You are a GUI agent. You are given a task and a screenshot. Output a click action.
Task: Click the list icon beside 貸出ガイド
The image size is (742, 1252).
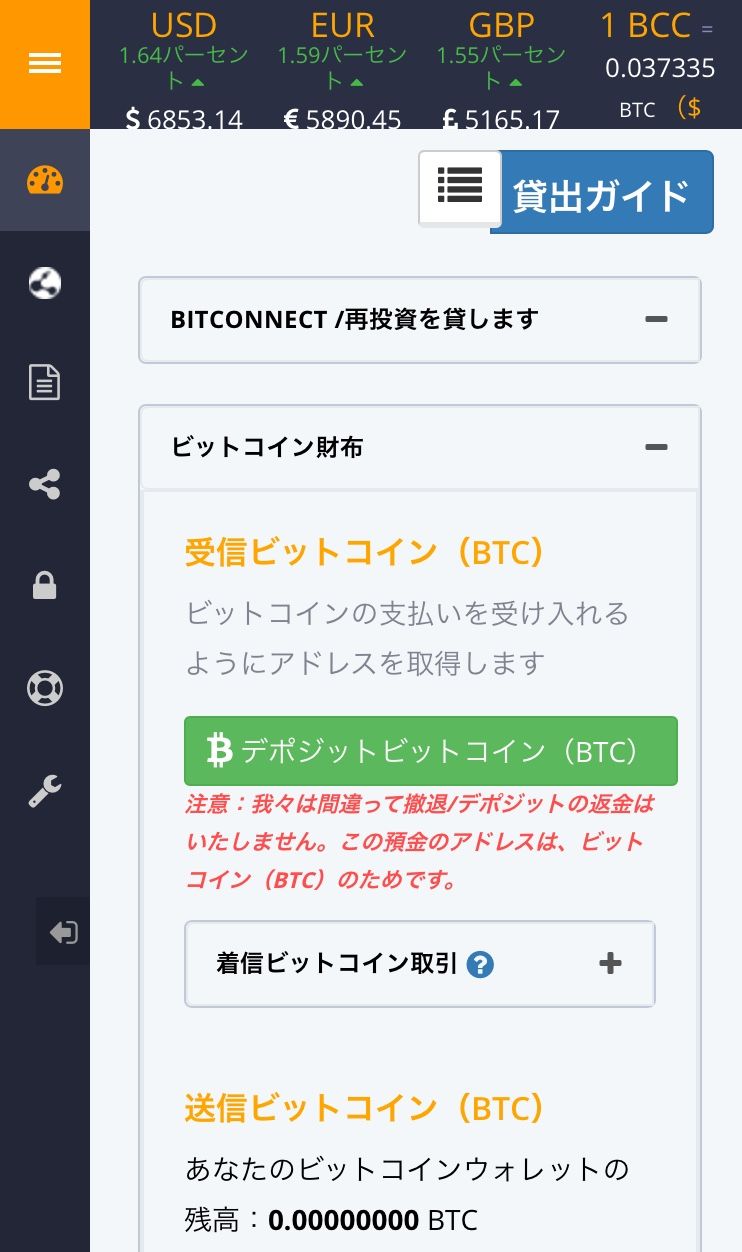pyautogui.click(x=459, y=186)
